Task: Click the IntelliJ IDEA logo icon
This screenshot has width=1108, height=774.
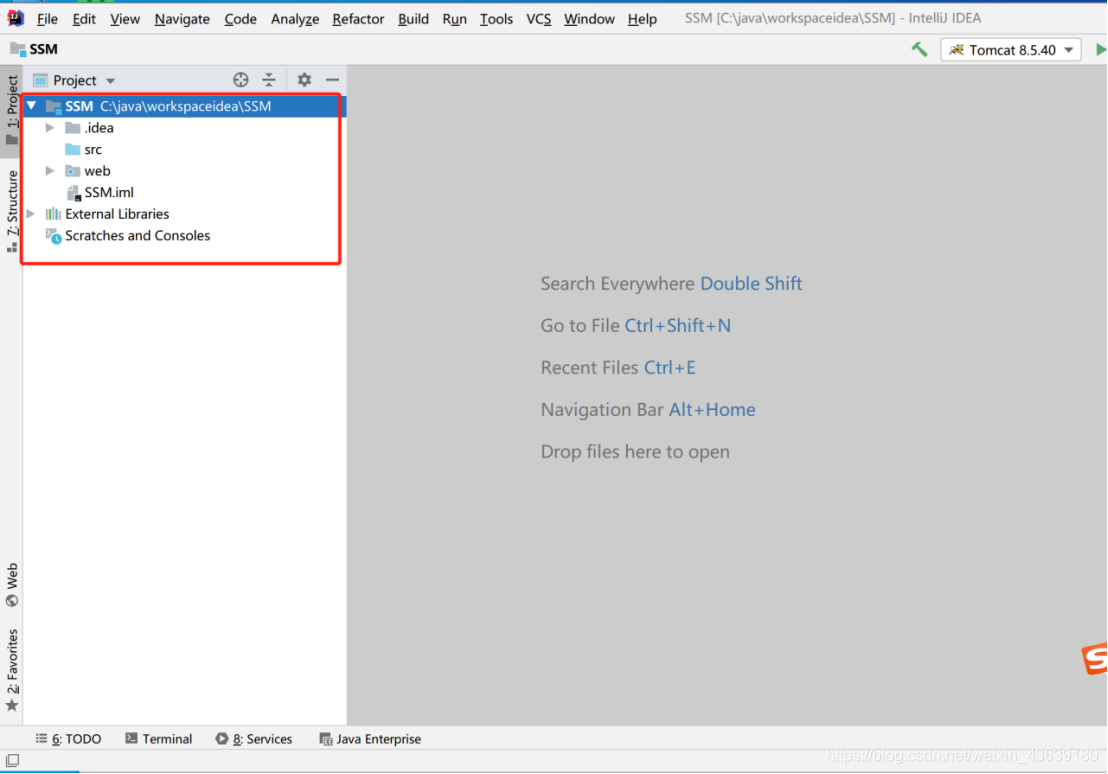Action: (x=15, y=18)
